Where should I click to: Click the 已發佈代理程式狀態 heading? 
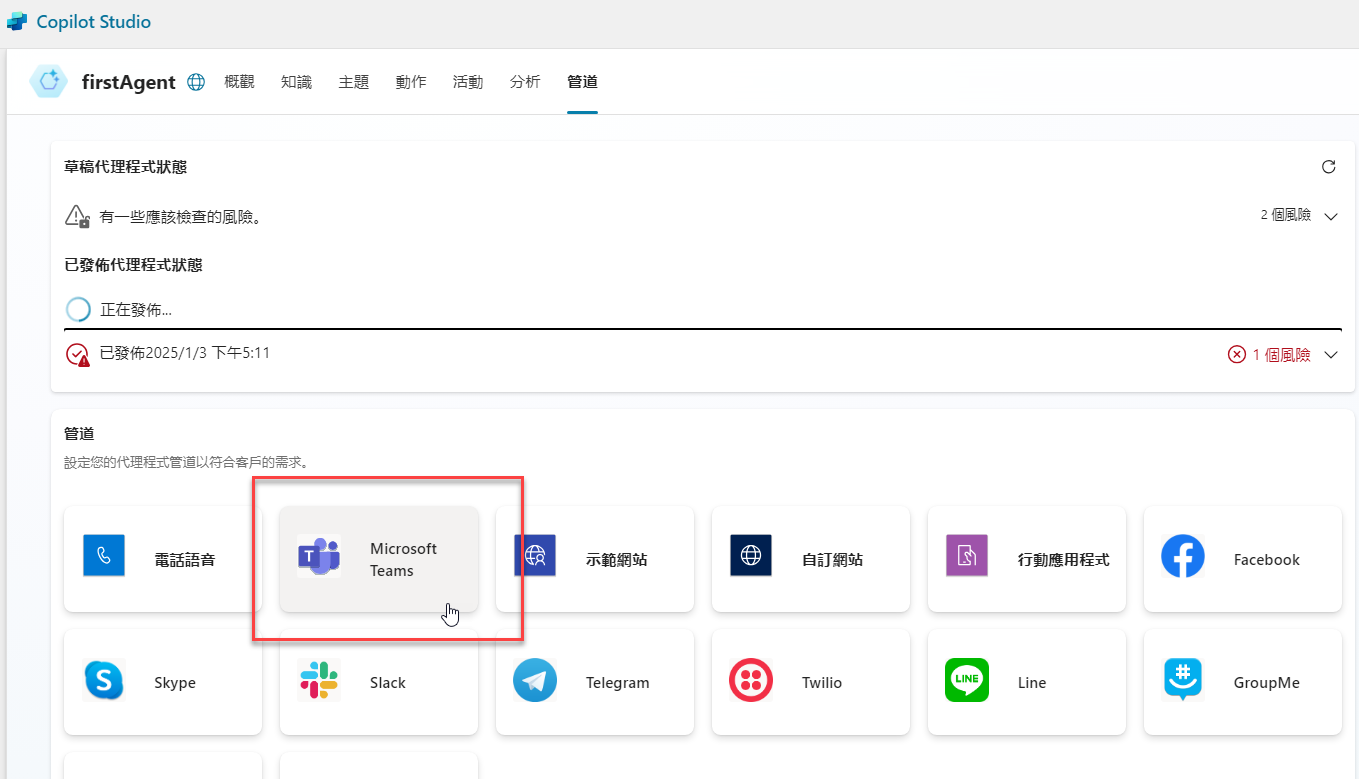(133, 265)
